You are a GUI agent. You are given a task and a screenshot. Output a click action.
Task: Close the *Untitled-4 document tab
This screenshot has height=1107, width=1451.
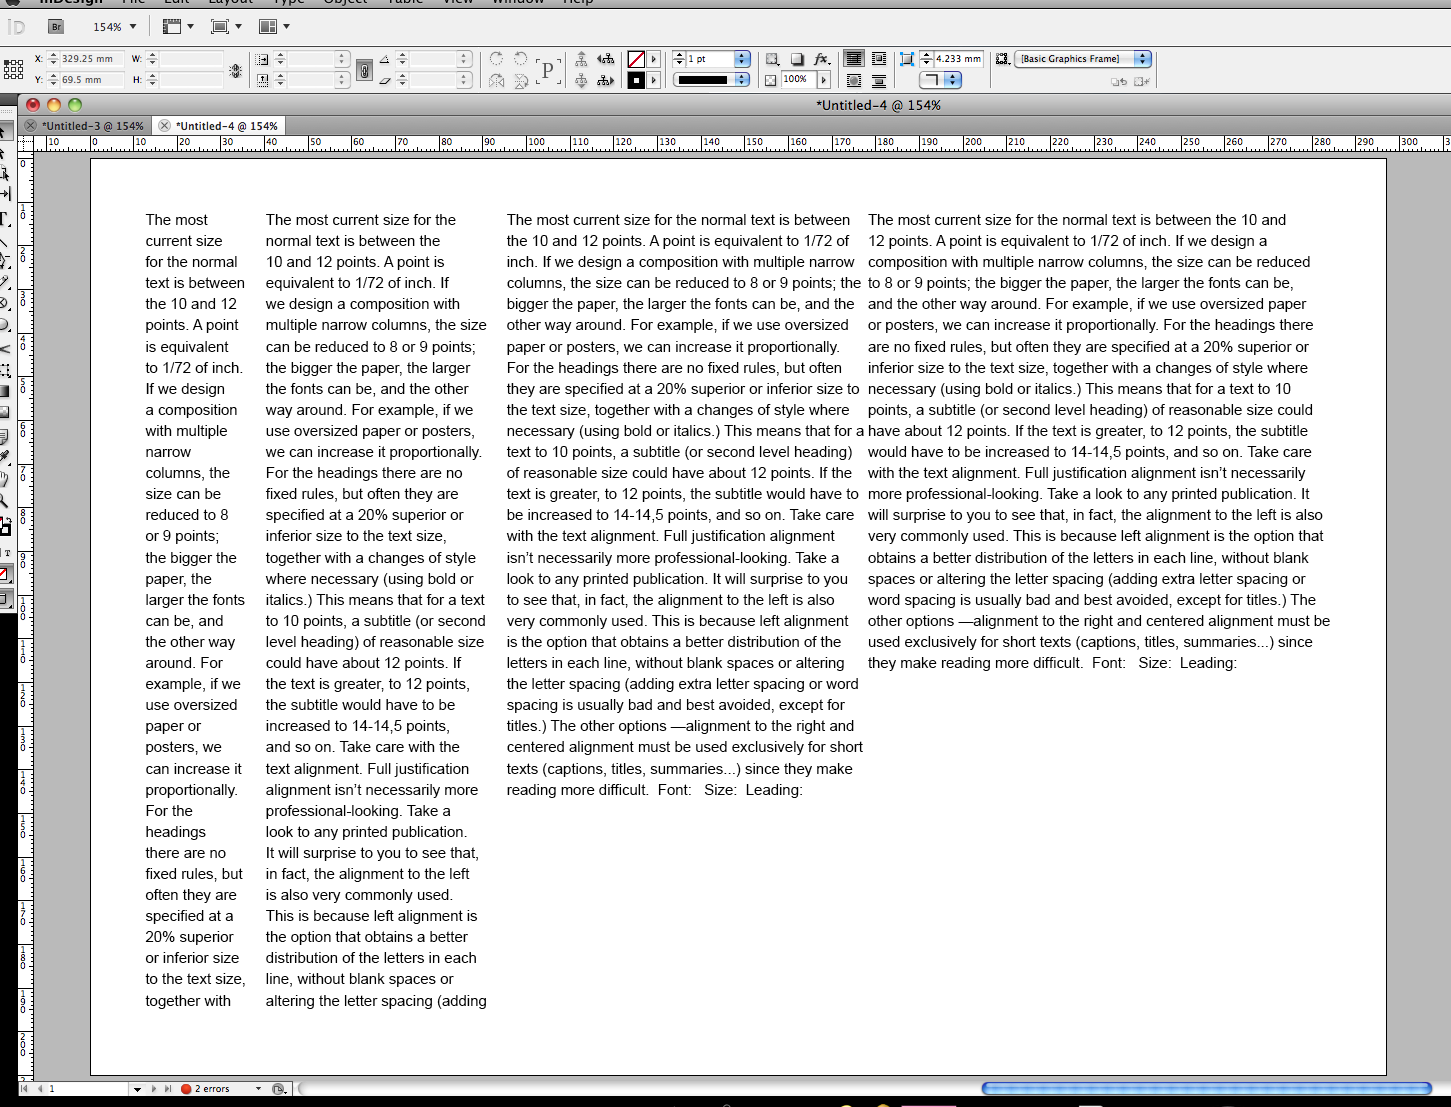pos(165,126)
